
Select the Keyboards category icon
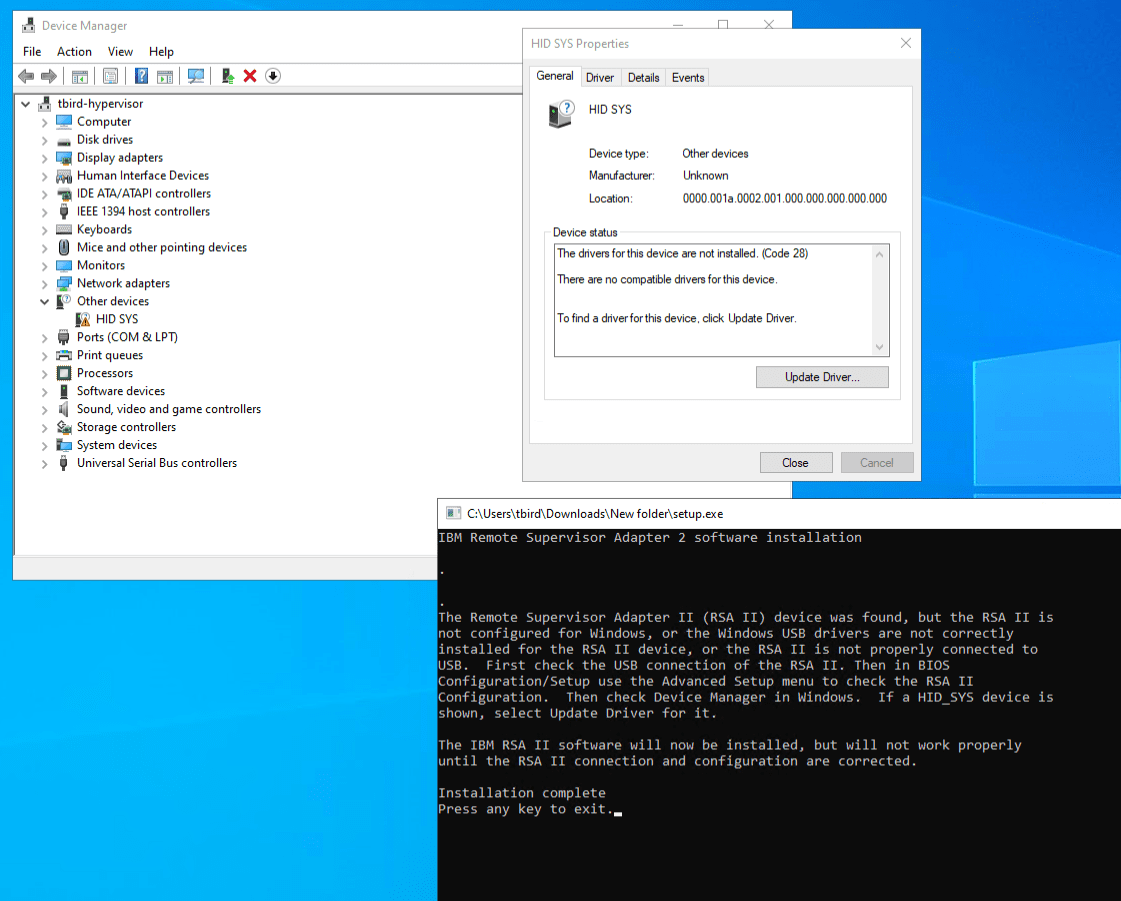pos(64,230)
